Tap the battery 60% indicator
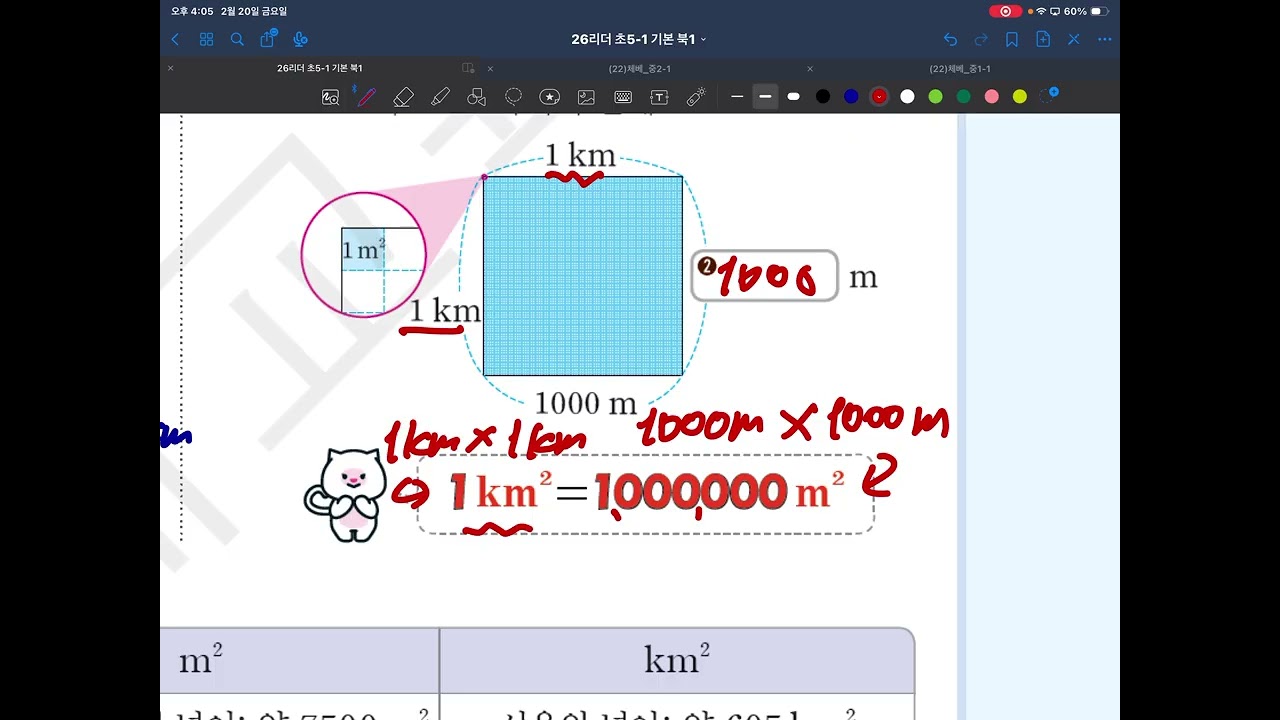Viewport: 1280px width, 720px height. tap(1086, 11)
